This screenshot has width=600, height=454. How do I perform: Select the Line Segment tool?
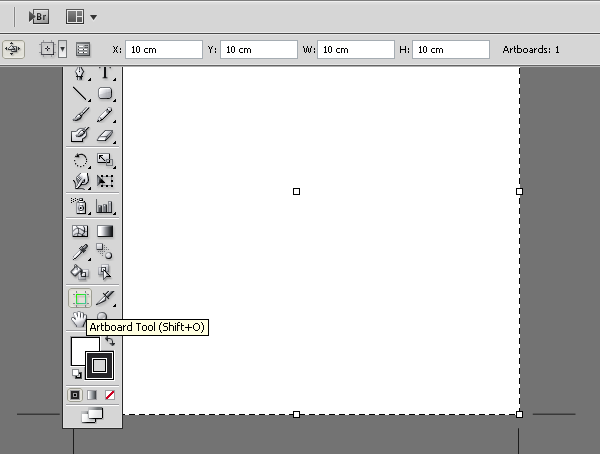(80, 94)
